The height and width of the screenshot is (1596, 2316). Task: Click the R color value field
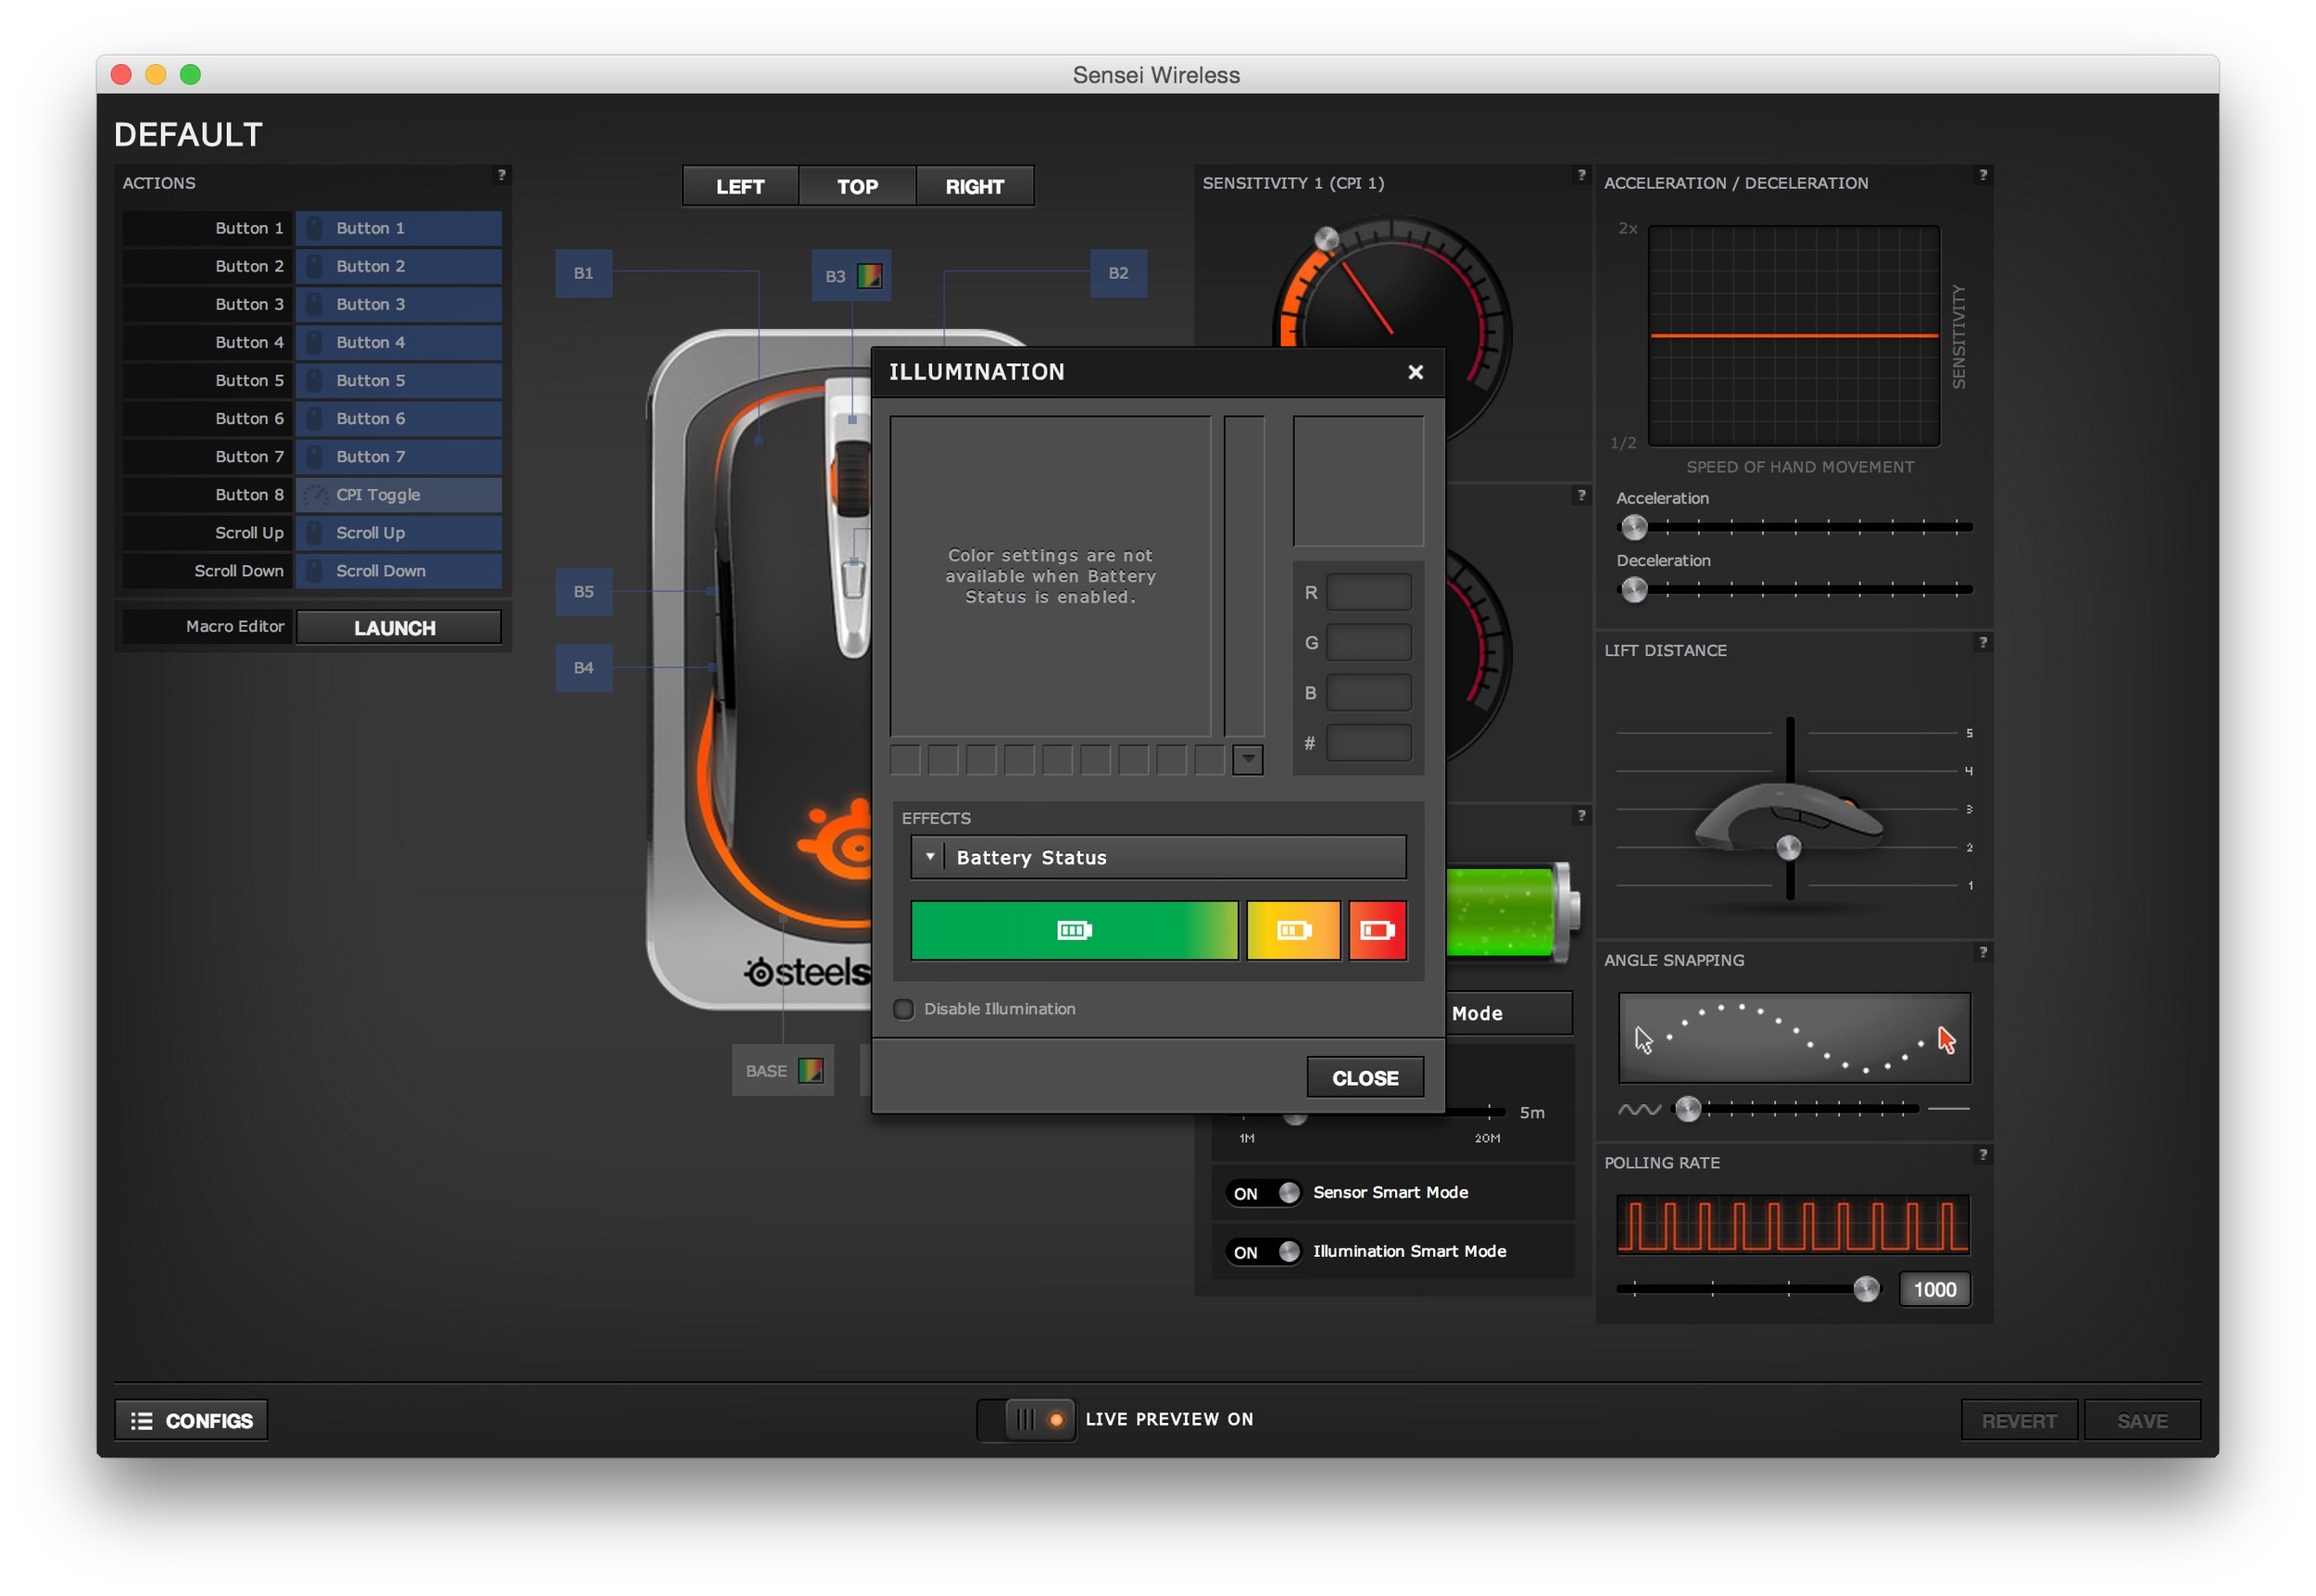(x=1368, y=593)
